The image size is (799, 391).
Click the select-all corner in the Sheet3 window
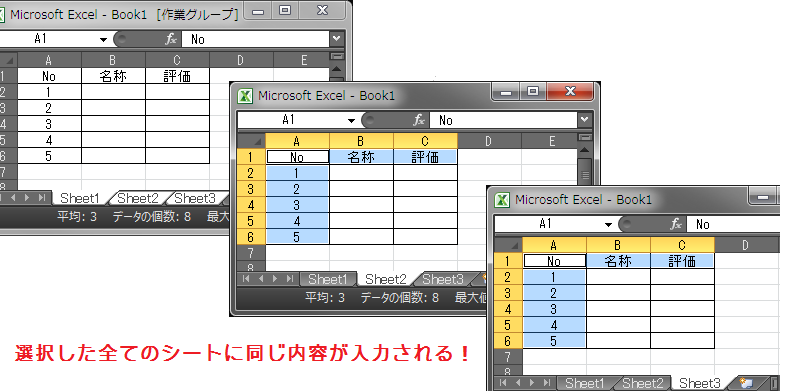(509, 245)
